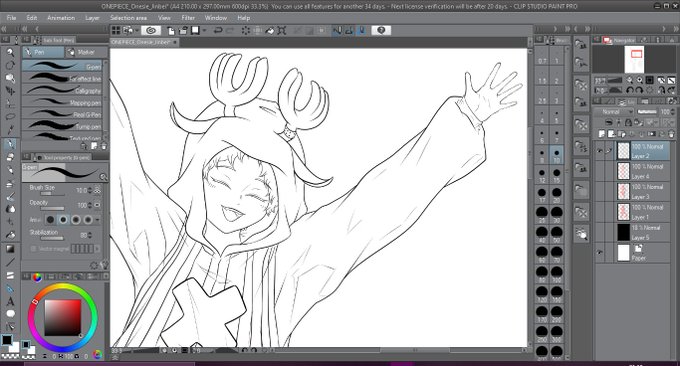Image resolution: width=680 pixels, height=366 pixels.
Task: Collapse left panel dock double arrow
Action: pyautogui.click(x=4, y=29)
